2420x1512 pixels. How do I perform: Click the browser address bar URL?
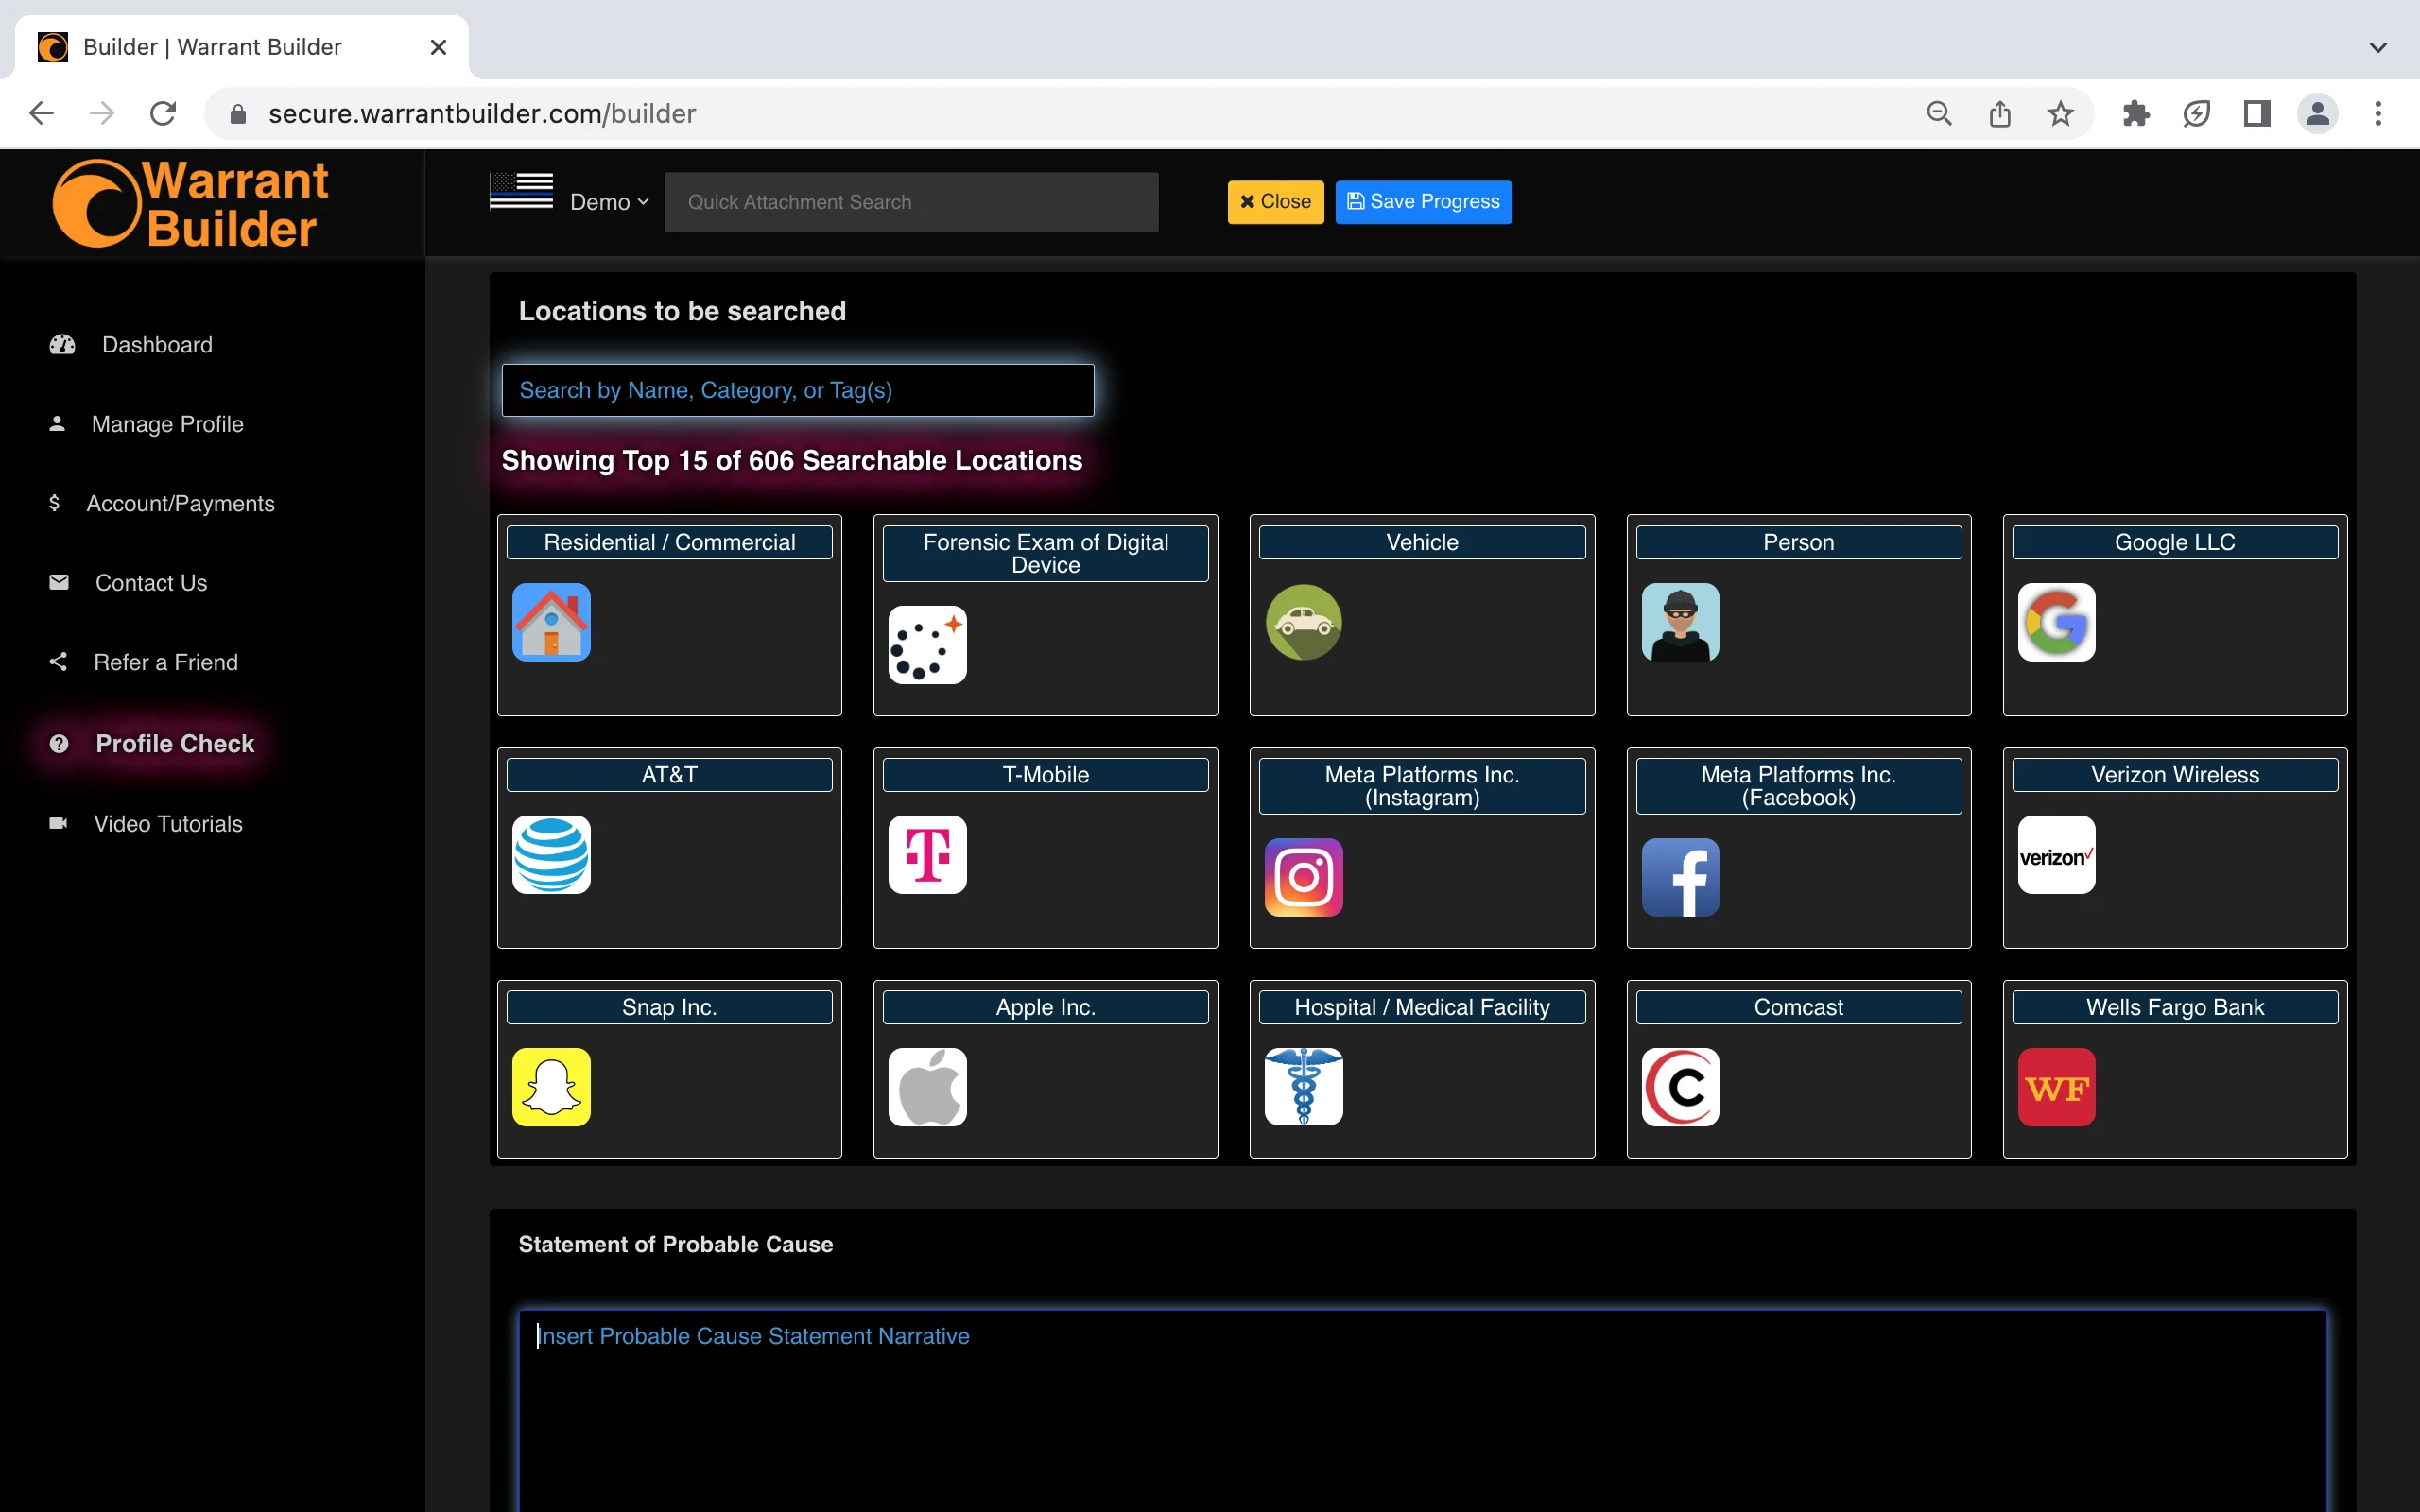pos(482,114)
